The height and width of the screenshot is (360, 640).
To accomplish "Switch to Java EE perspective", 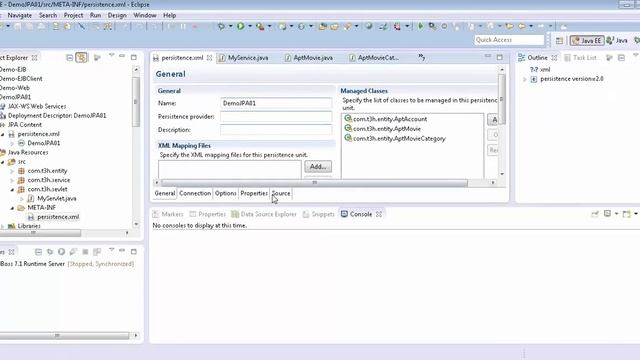I will tap(587, 40).
